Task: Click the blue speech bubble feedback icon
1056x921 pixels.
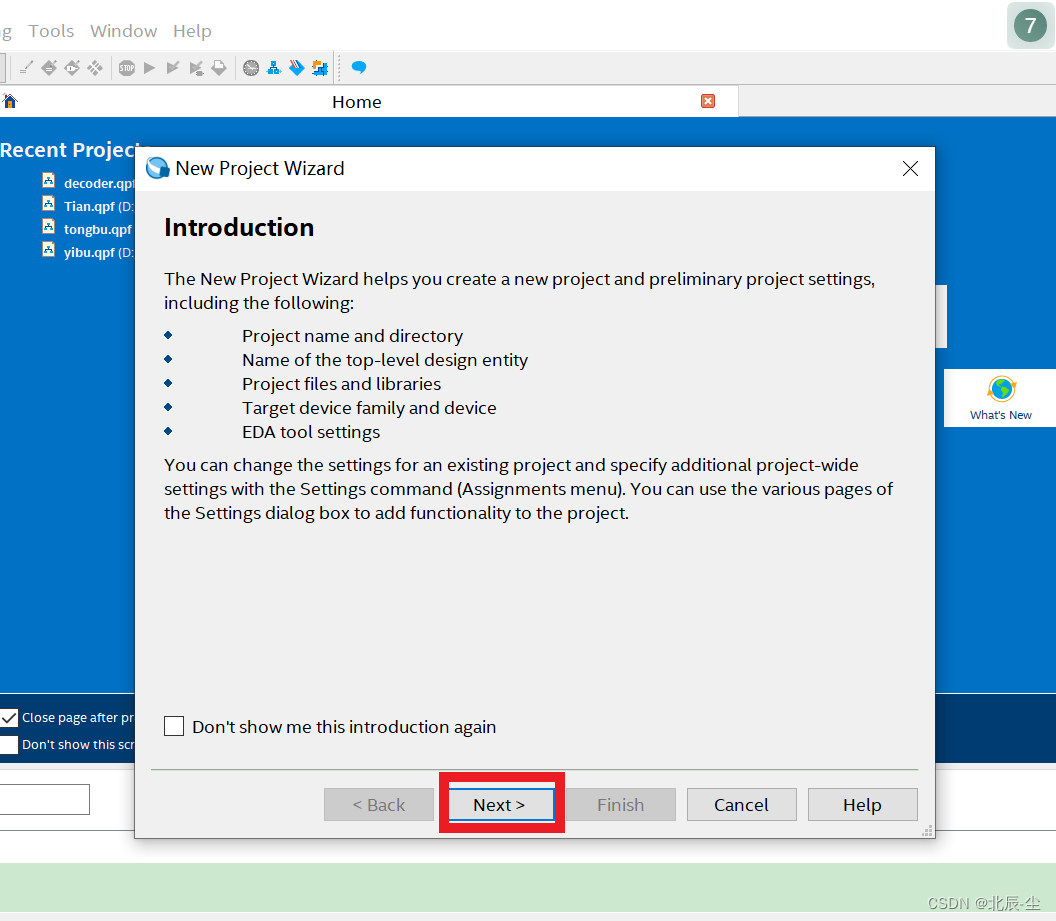Action: point(359,67)
